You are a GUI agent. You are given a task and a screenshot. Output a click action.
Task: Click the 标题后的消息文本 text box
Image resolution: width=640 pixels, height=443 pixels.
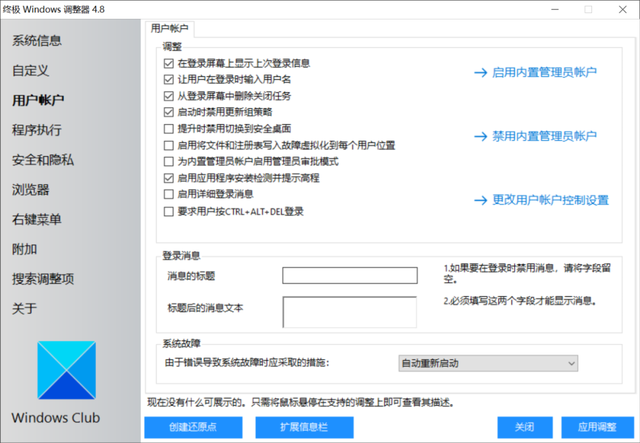tap(350, 312)
